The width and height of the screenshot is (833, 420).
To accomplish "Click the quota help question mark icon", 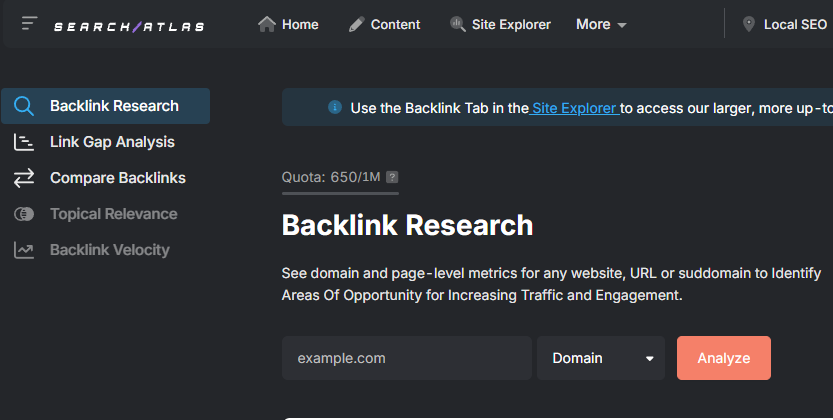I will (392, 177).
